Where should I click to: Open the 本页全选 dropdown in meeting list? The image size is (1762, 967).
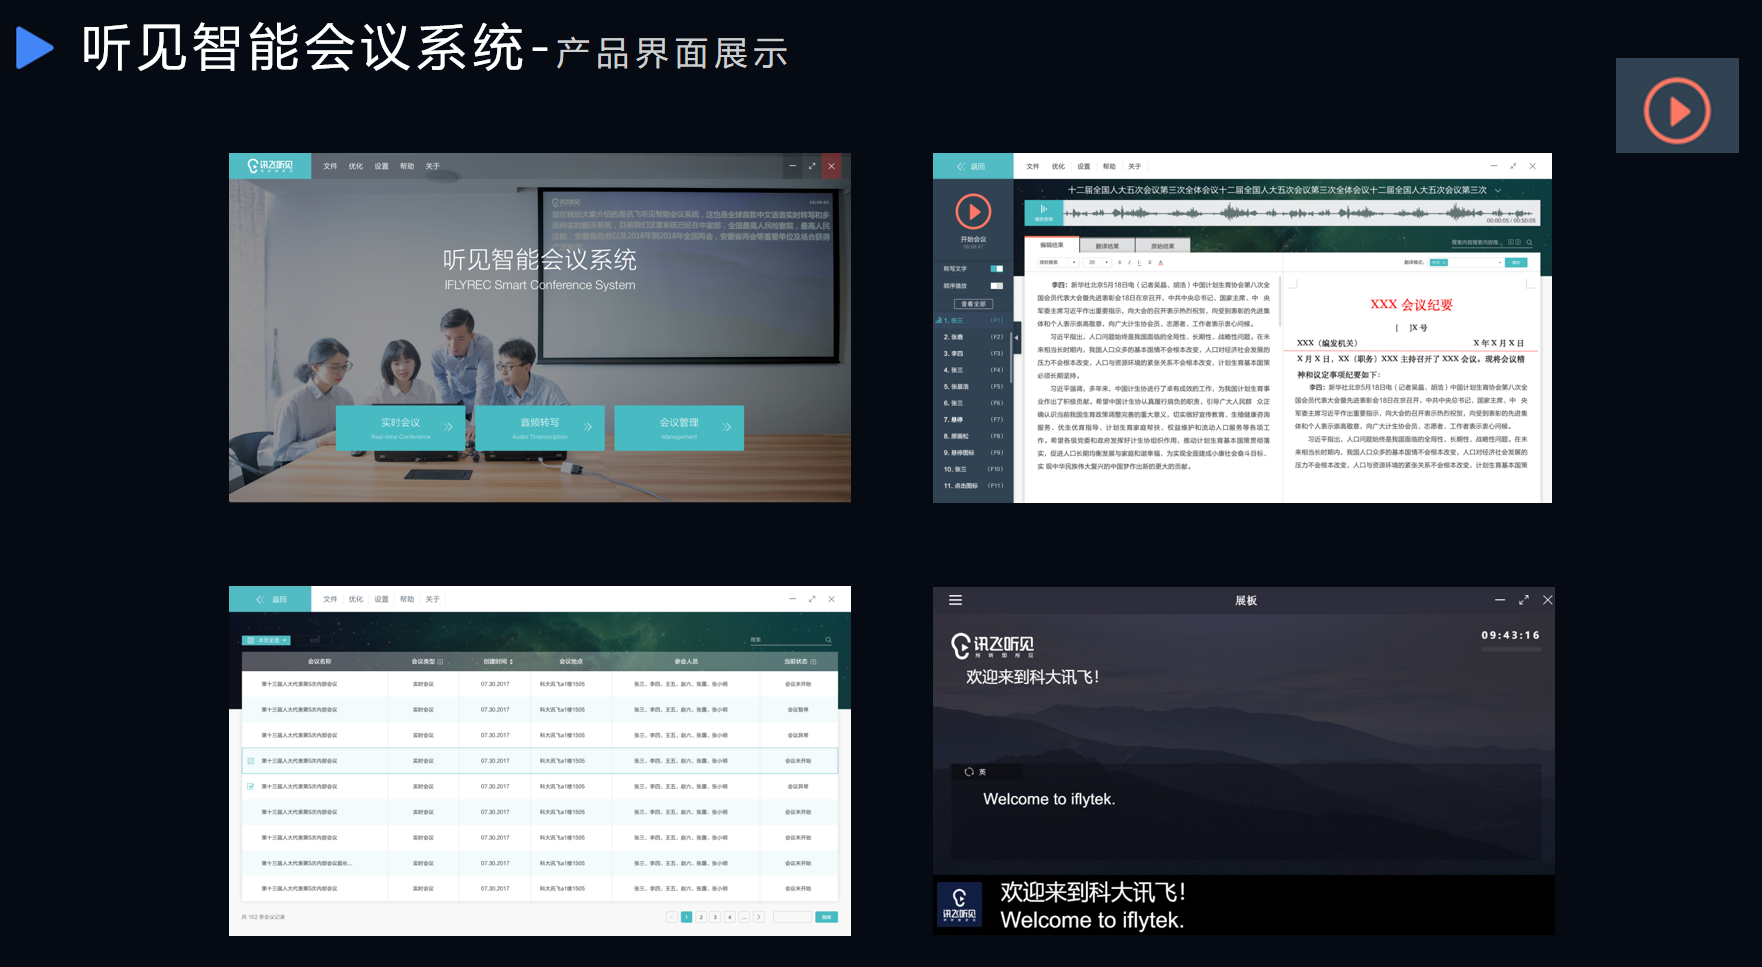[x=267, y=640]
